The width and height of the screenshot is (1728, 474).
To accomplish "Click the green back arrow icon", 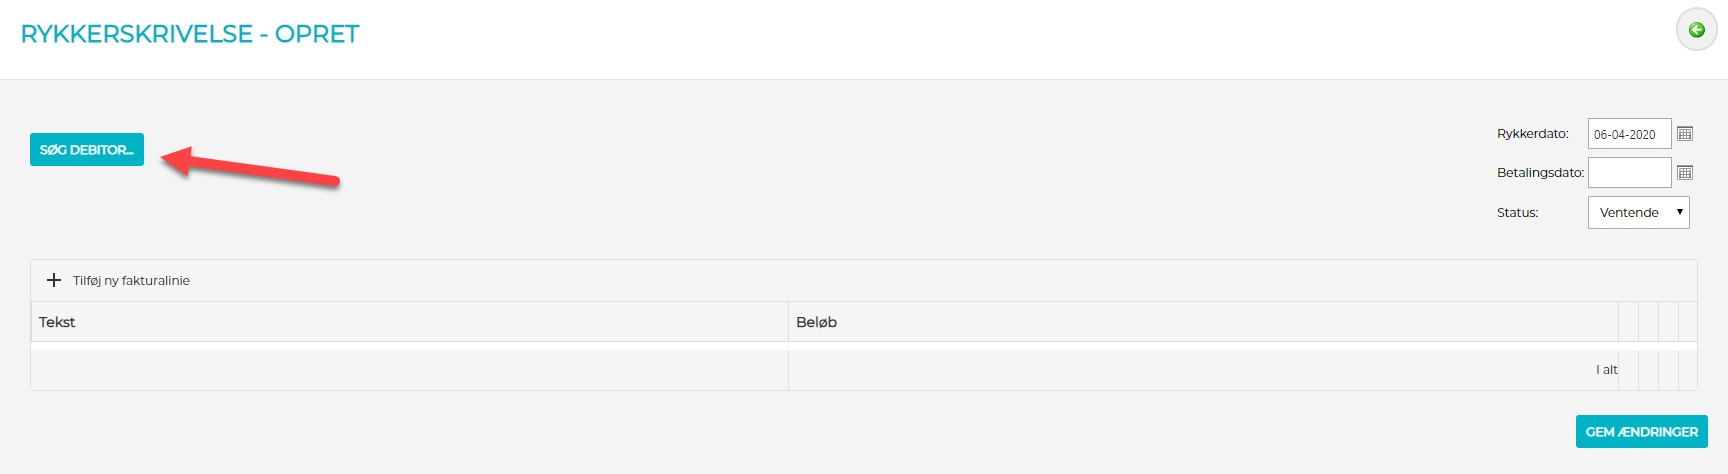I will [x=1696, y=30].
